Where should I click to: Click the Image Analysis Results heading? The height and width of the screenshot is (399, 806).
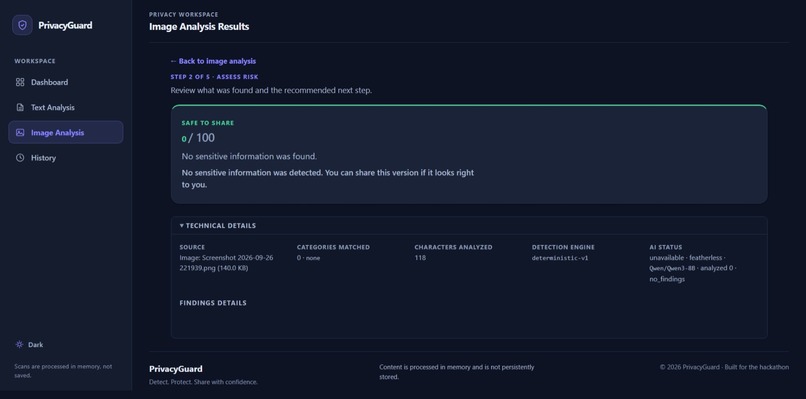[x=199, y=27]
